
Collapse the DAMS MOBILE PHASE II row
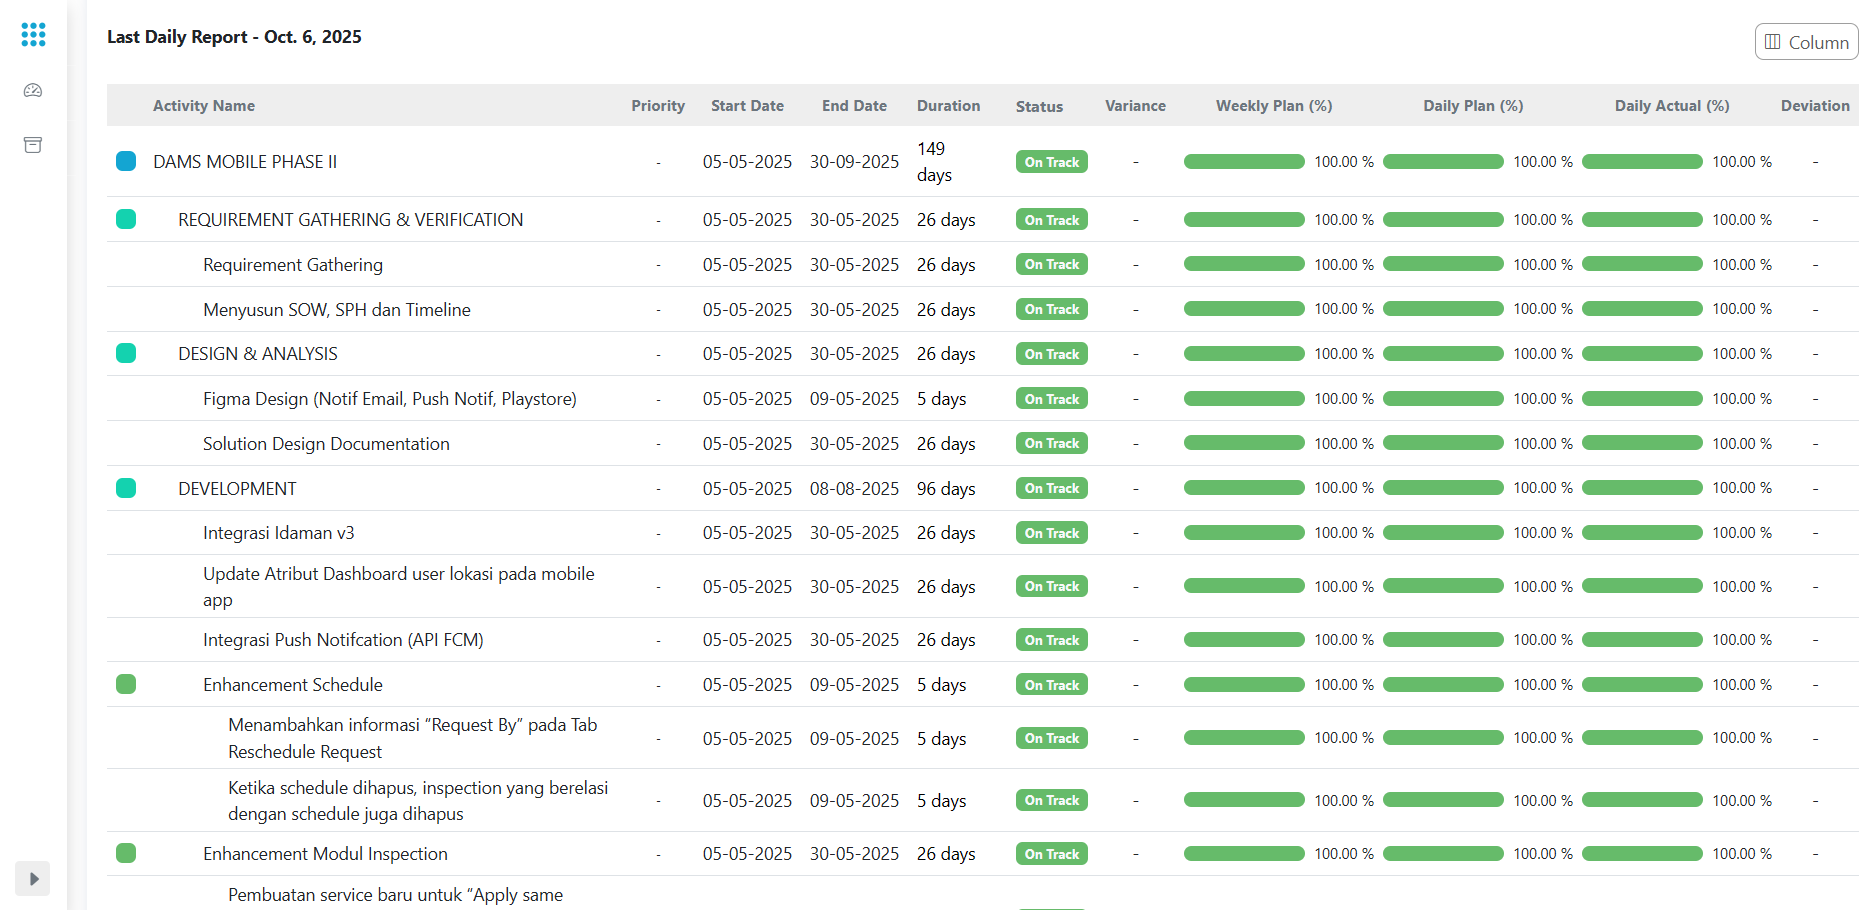point(126,161)
